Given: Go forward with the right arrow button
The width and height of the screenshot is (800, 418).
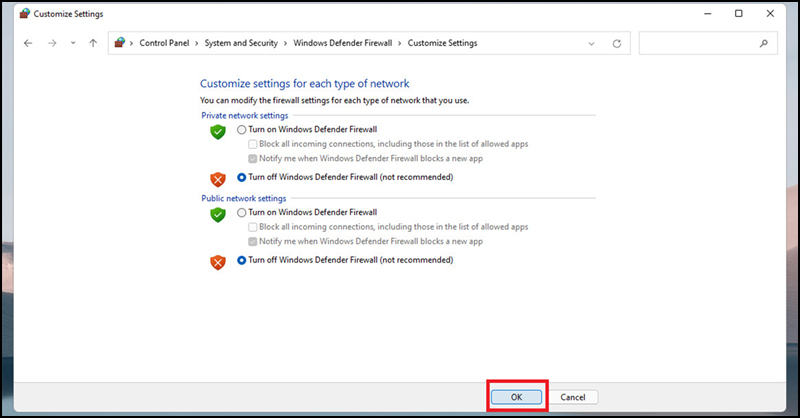Looking at the screenshot, I should click(52, 43).
